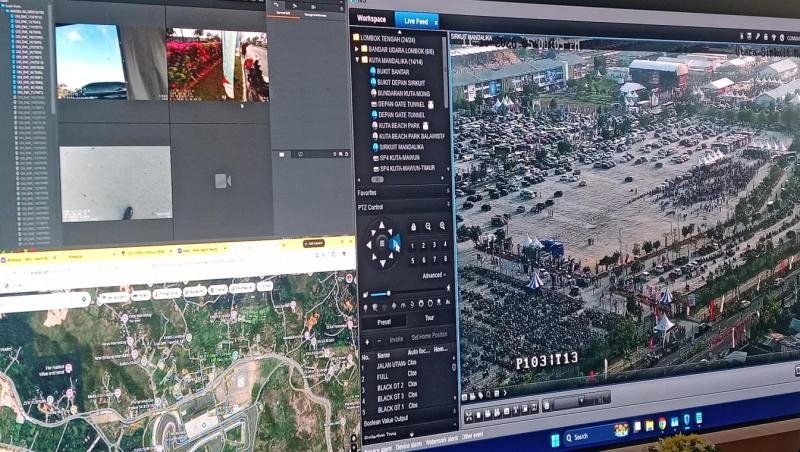Select the gray video pane thumbnail
Viewport: 800px width, 452px height.
[116, 184]
